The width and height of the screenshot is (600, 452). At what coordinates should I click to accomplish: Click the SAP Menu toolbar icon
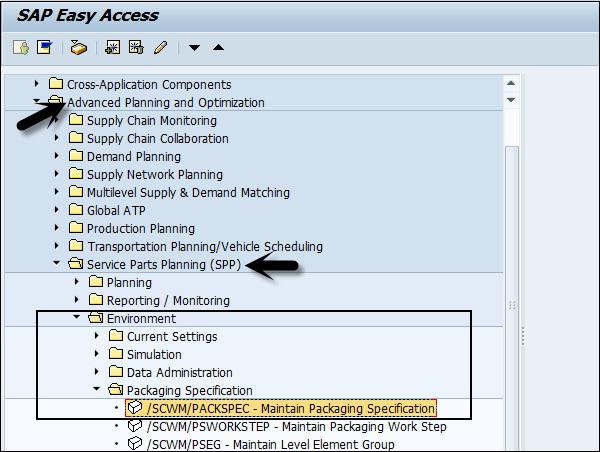[44, 47]
